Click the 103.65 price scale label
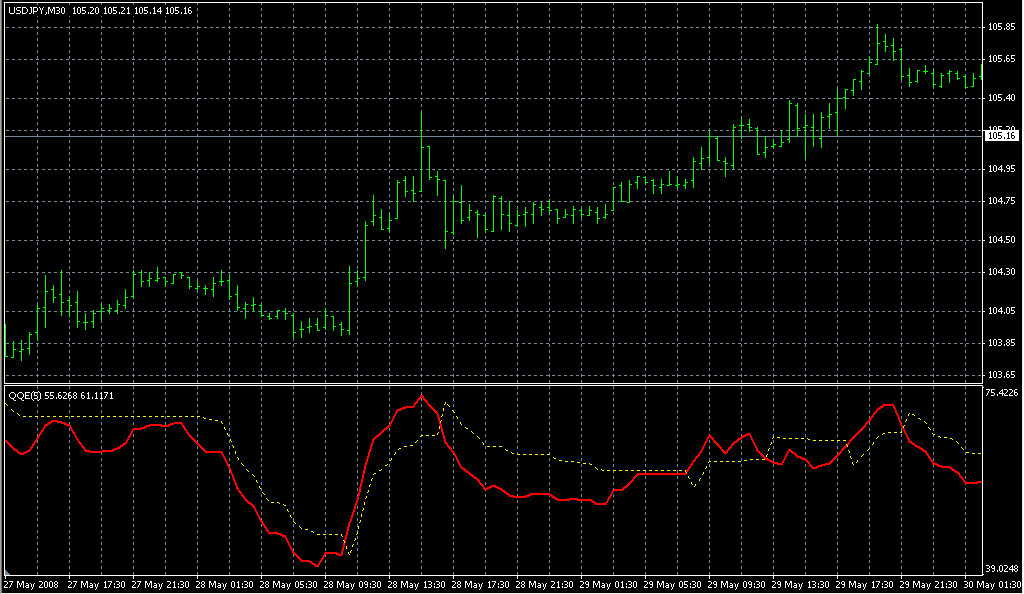The width and height of the screenshot is (1024, 594). click(1002, 375)
